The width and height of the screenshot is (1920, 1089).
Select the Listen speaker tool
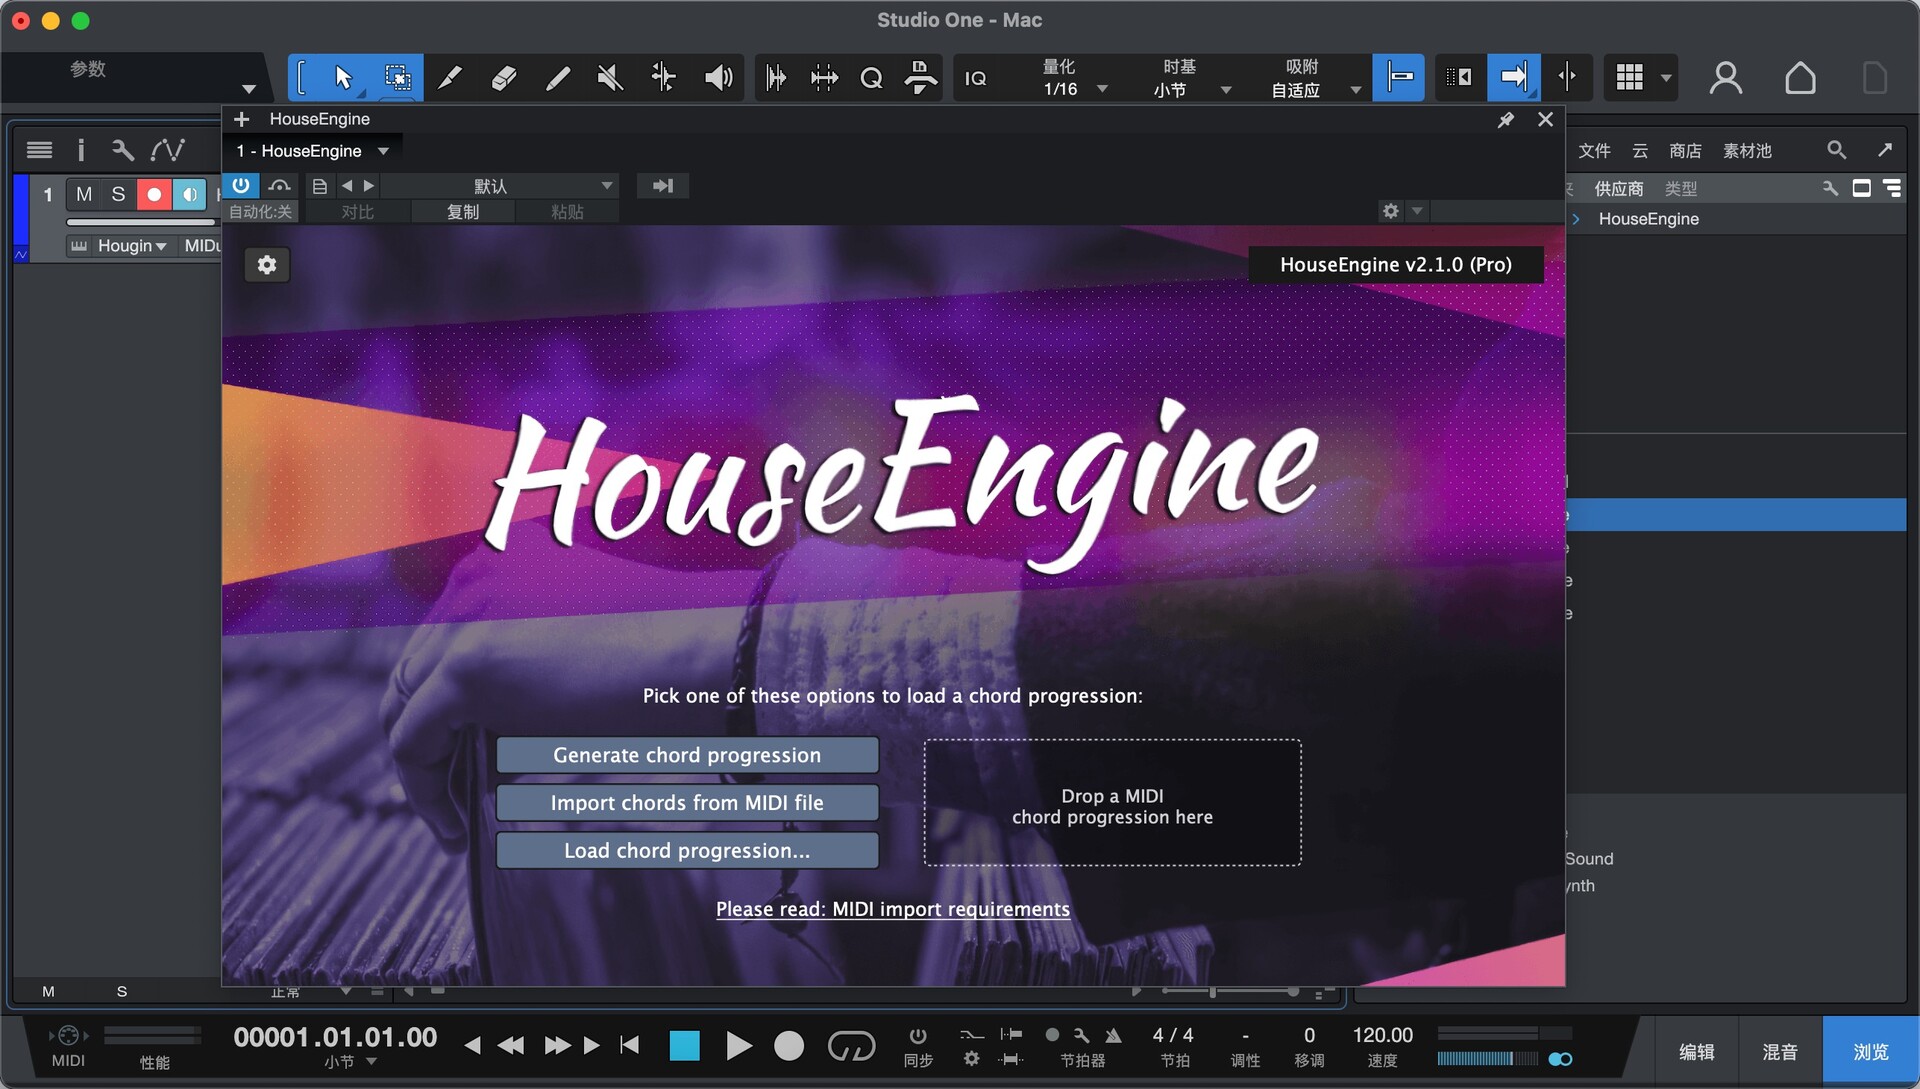click(718, 78)
